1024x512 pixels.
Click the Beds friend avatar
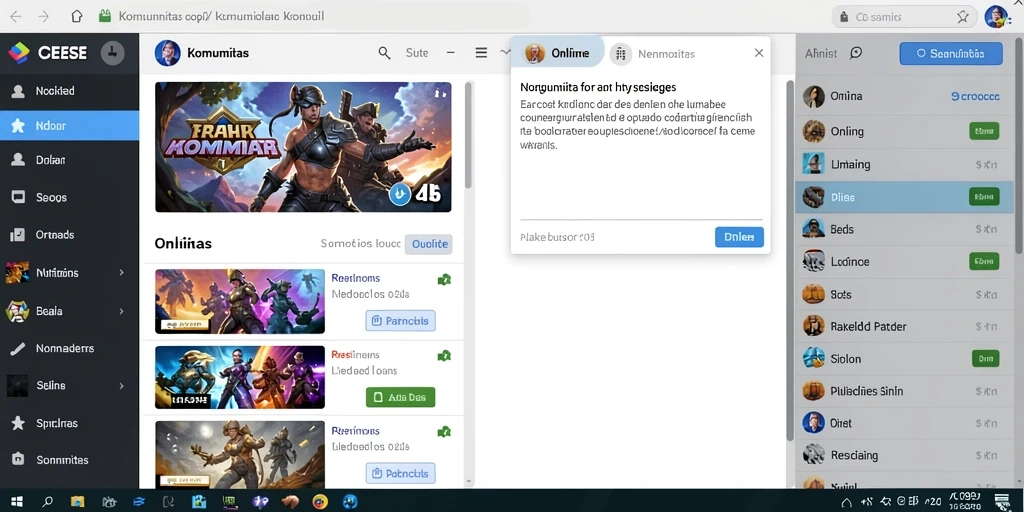813,229
